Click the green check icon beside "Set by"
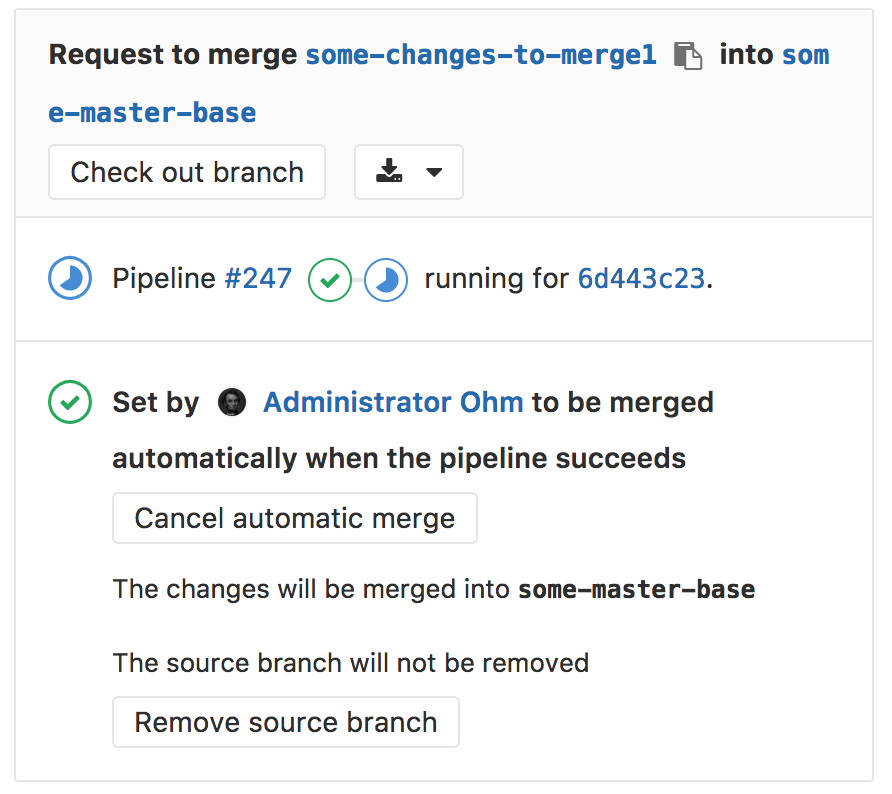The image size is (892, 794). (x=70, y=403)
